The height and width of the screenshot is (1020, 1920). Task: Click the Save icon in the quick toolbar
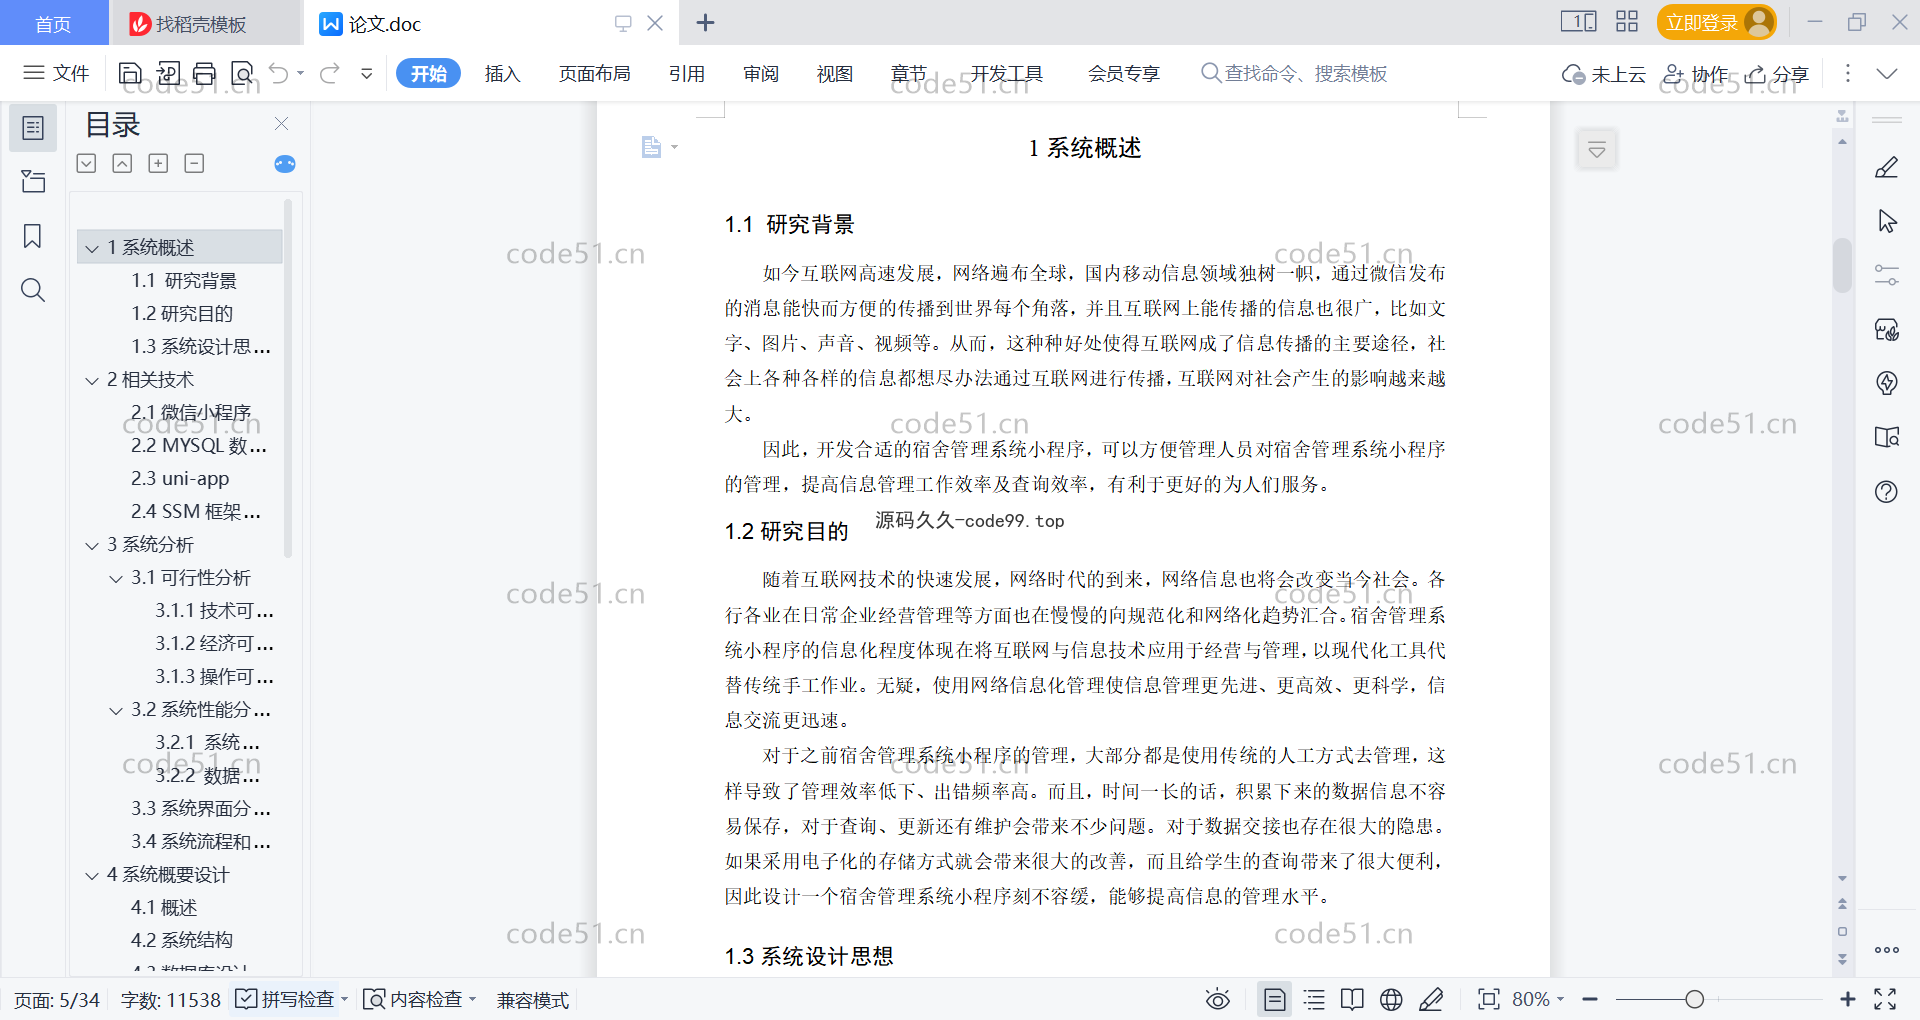pyautogui.click(x=130, y=73)
